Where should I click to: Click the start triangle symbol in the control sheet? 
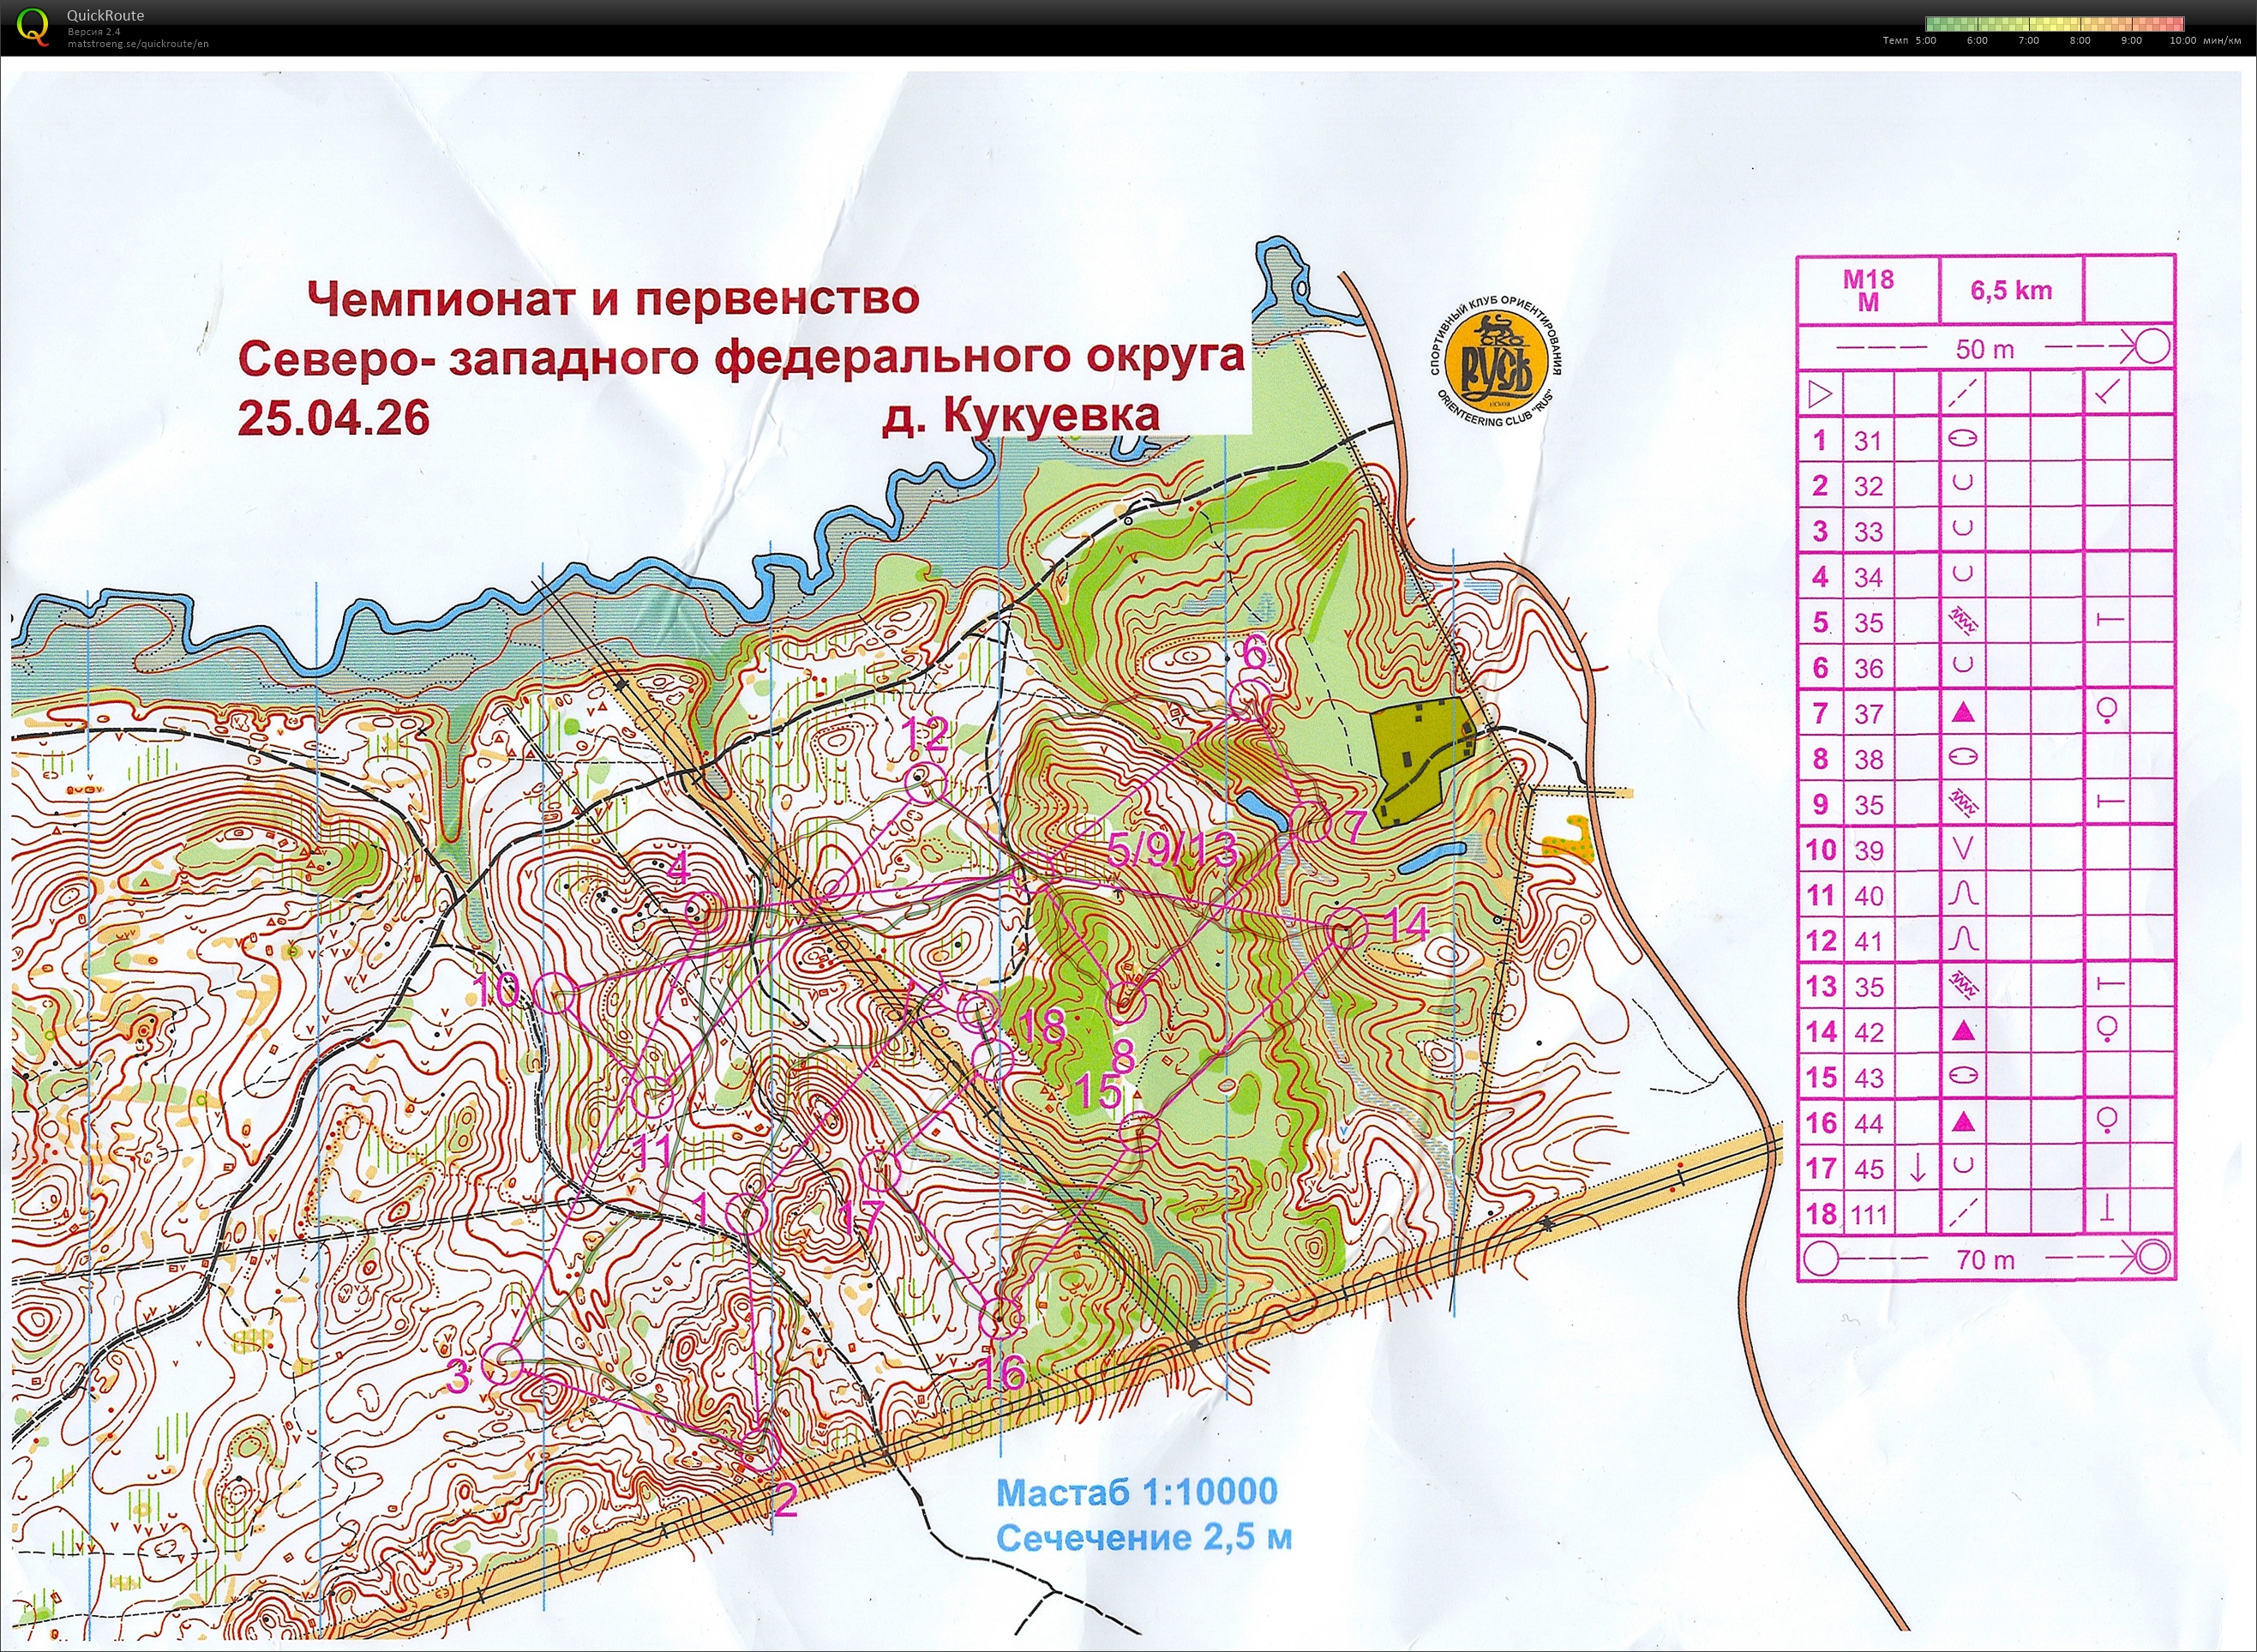pyautogui.click(x=1820, y=394)
